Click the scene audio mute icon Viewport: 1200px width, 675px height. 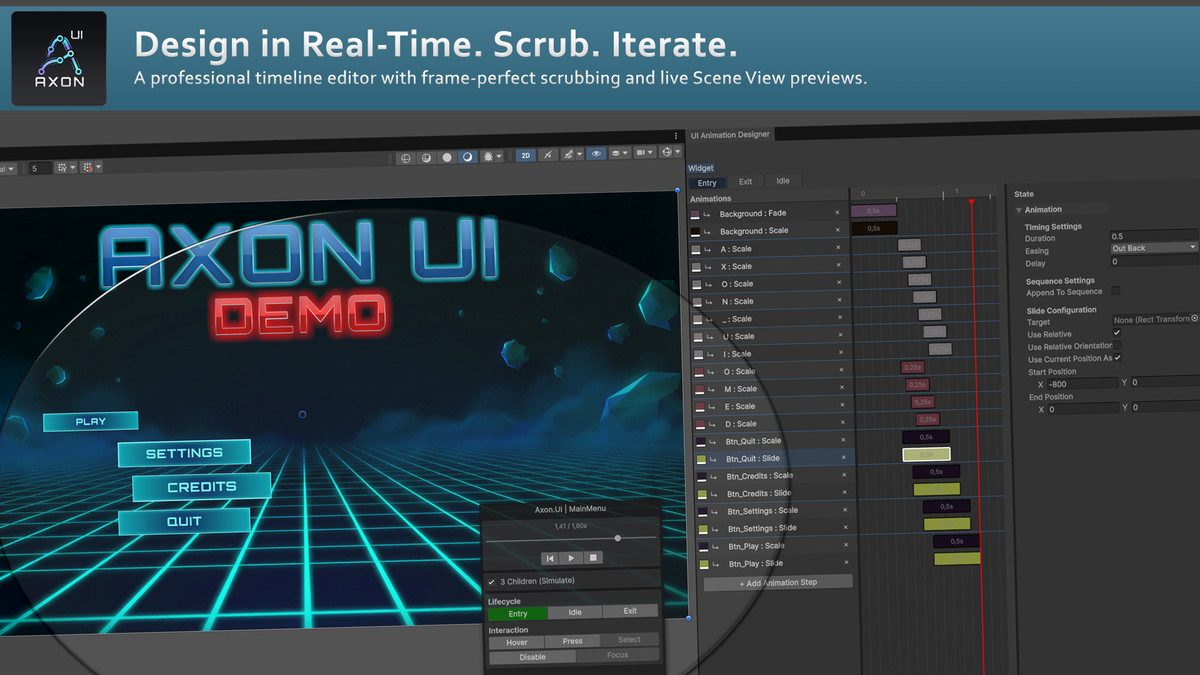[x=548, y=155]
